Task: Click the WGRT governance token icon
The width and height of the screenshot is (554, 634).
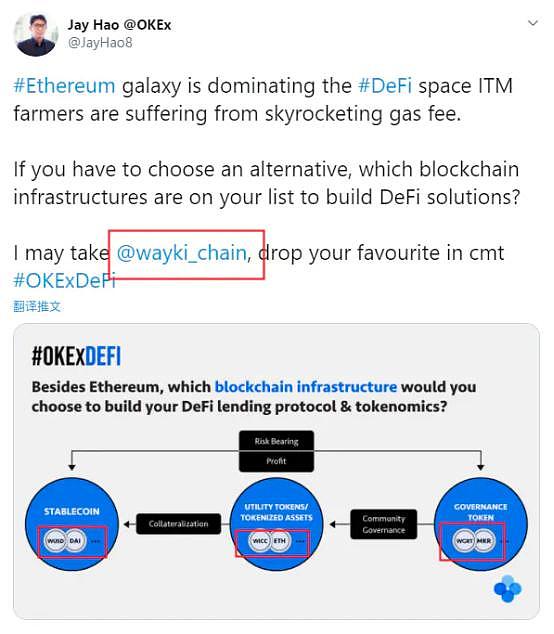Action: 464,541
